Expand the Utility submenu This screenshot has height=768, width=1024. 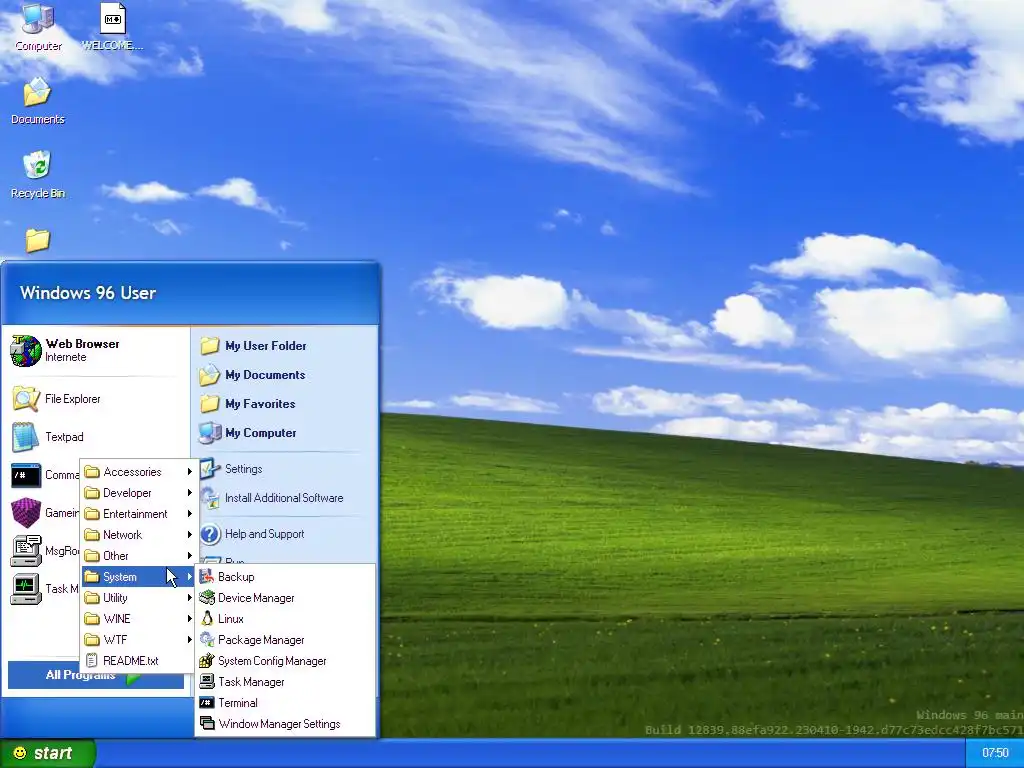coord(138,598)
